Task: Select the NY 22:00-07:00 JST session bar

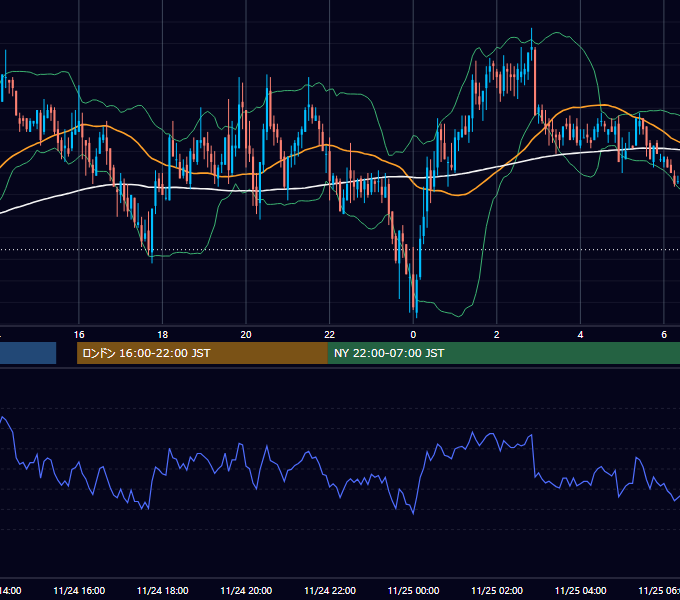Action: [x=504, y=353]
